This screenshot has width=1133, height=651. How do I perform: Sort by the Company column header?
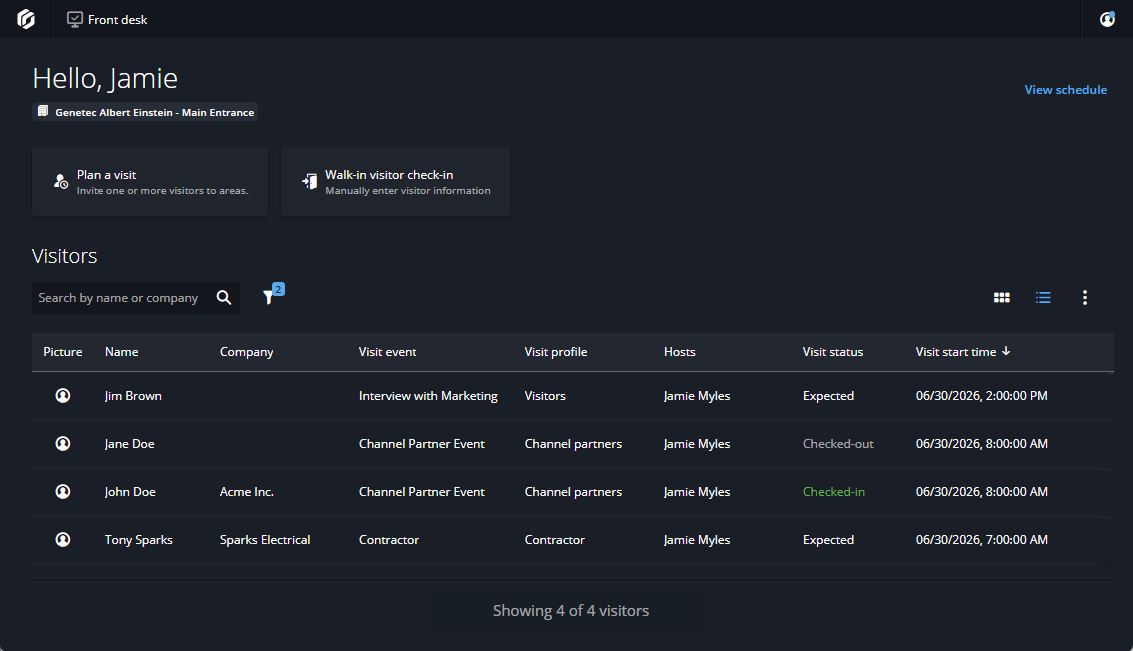click(x=246, y=352)
